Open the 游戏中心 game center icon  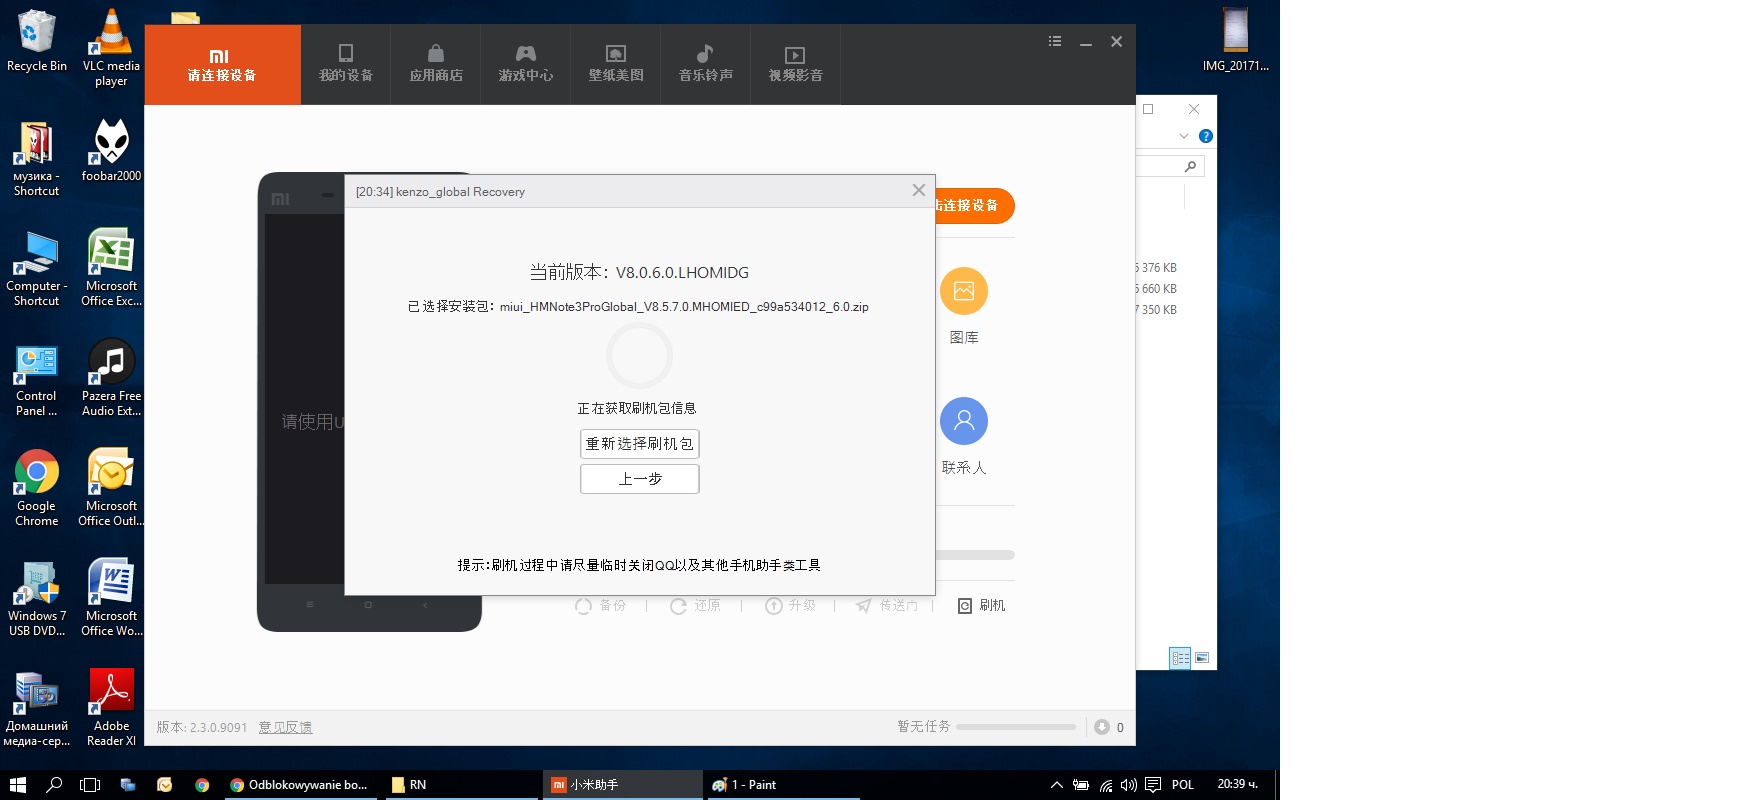525,64
